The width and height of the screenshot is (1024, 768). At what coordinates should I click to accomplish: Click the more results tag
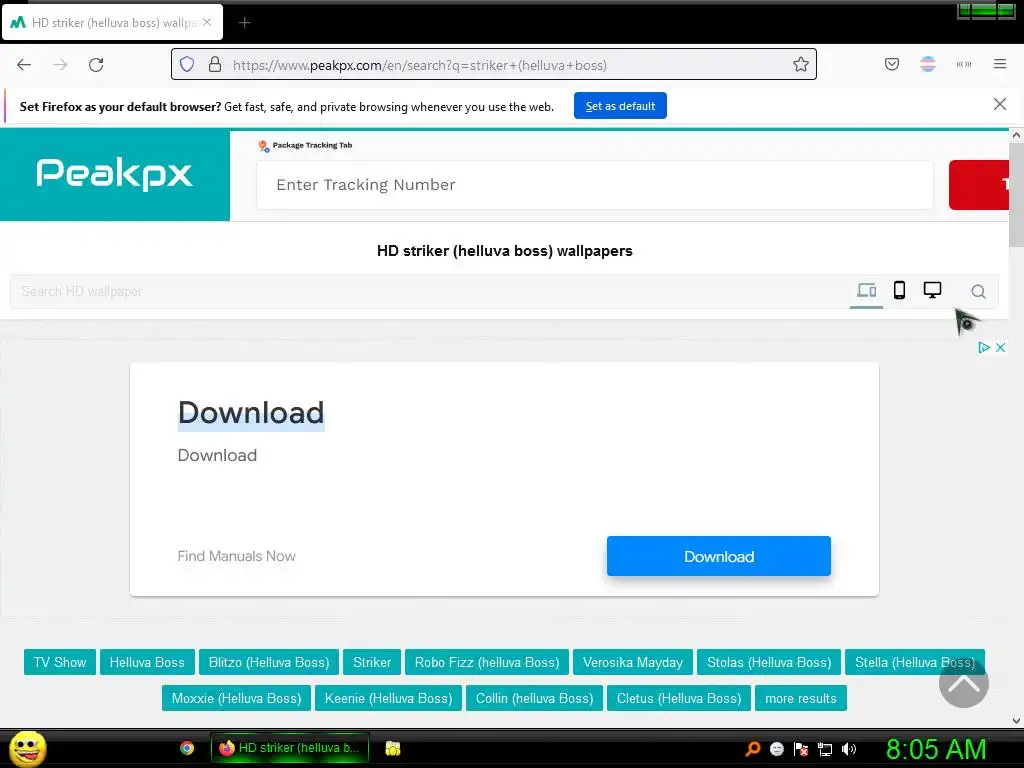pos(801,698)
